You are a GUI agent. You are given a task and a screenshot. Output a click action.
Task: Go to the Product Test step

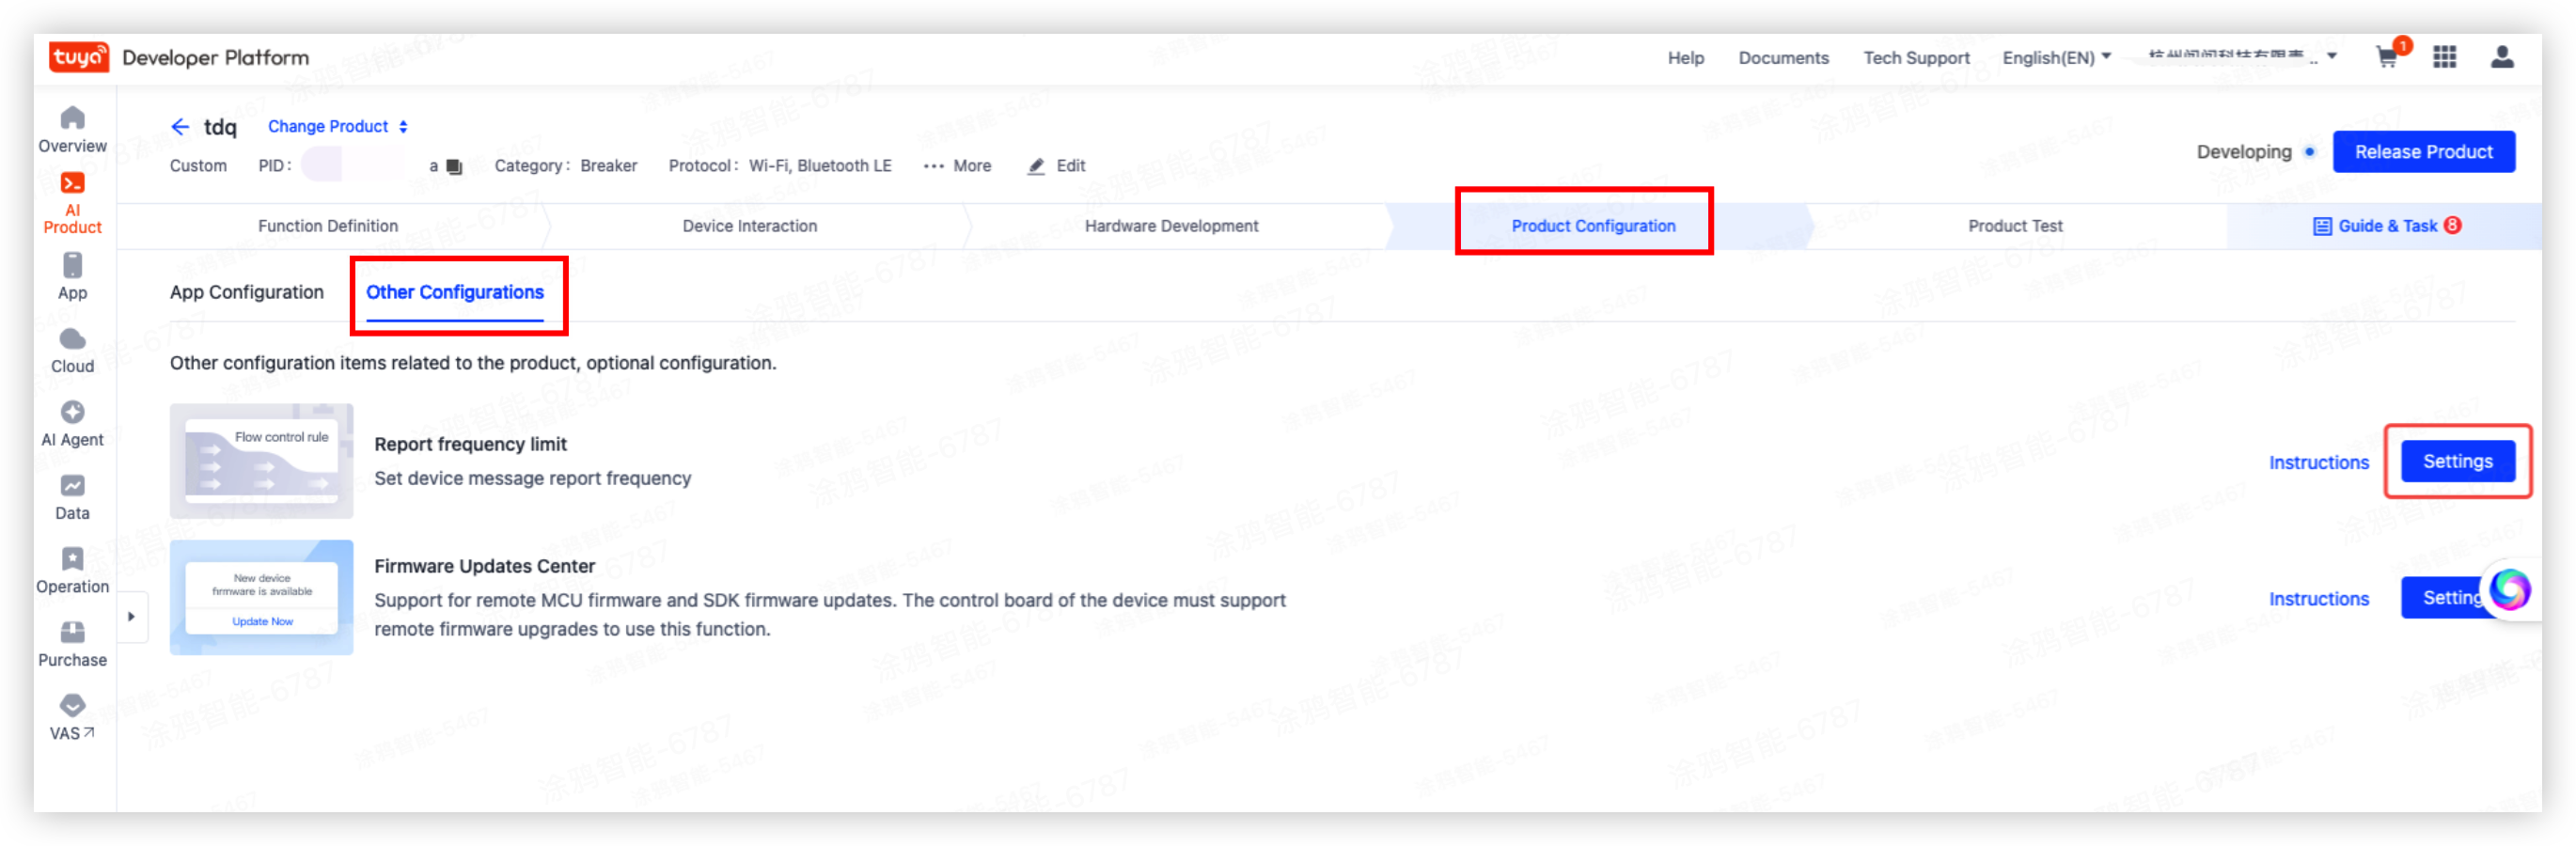[2015, 226]
